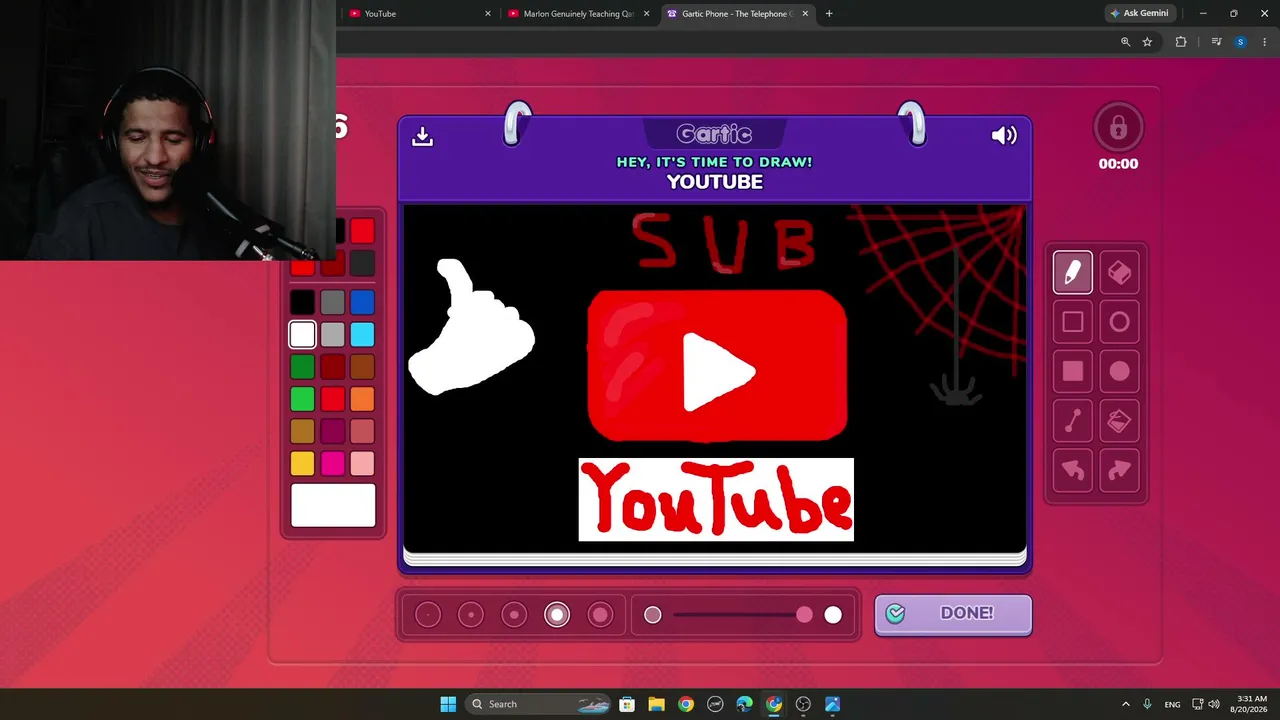Open the Chrome media controls
The width and height of the screenshot is (1280, 720).
tap(1216, 42)
